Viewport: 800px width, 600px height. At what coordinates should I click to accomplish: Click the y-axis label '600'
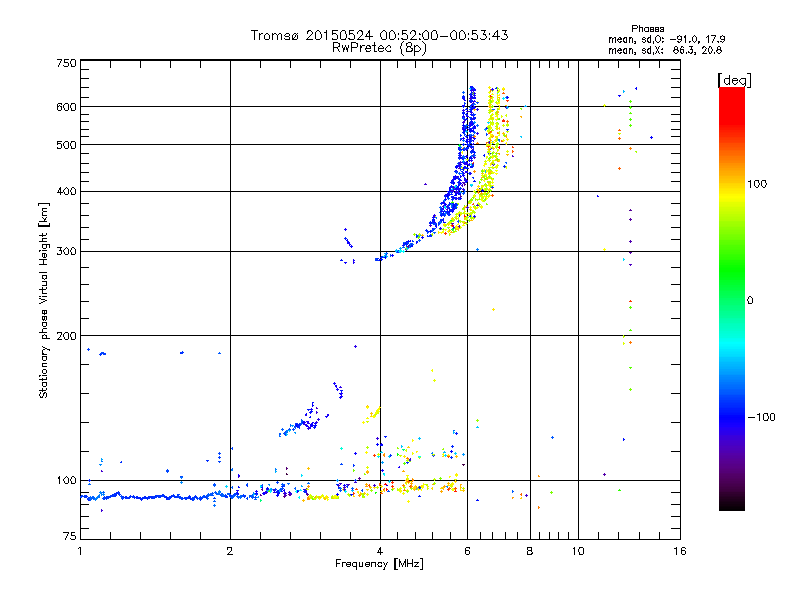click(66, 107)
